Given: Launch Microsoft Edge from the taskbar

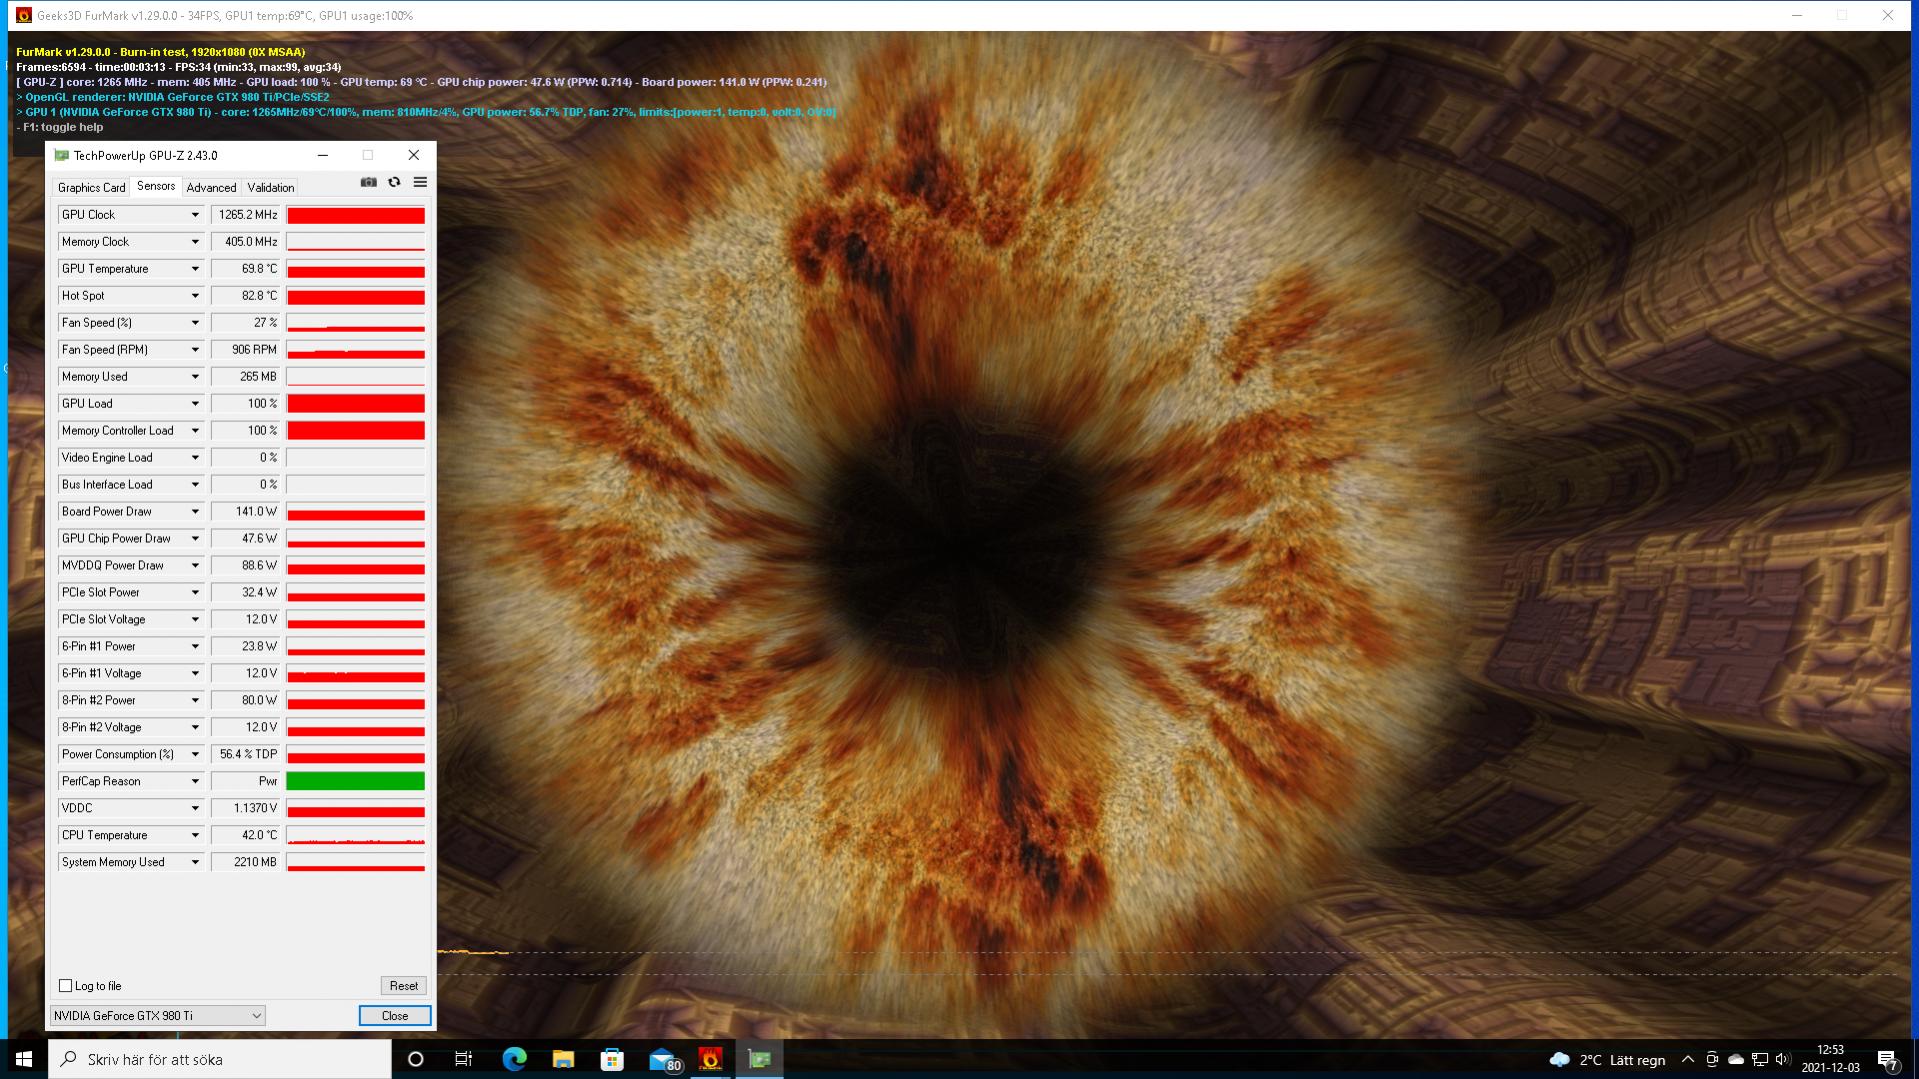Looking at the screenshot, I should [x=514, y=1059].
